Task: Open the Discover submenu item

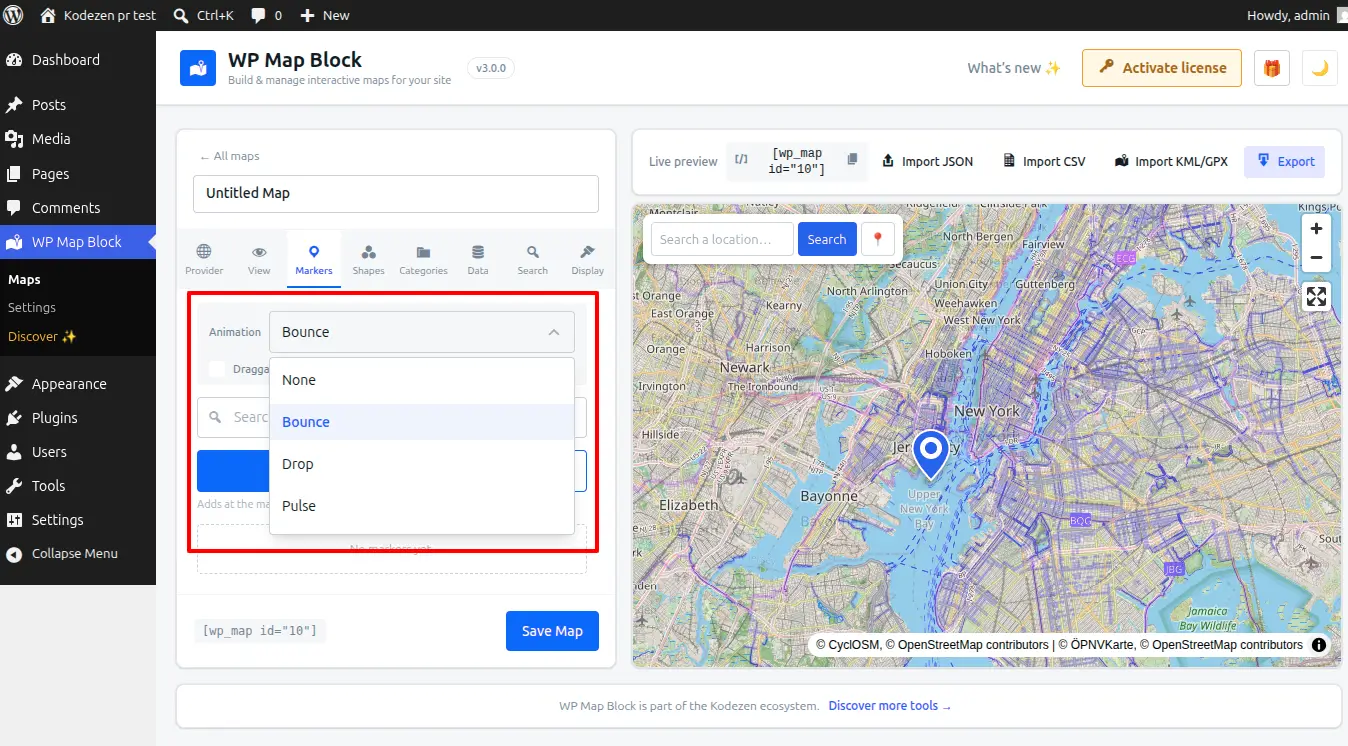Action: tap(42, 336)
